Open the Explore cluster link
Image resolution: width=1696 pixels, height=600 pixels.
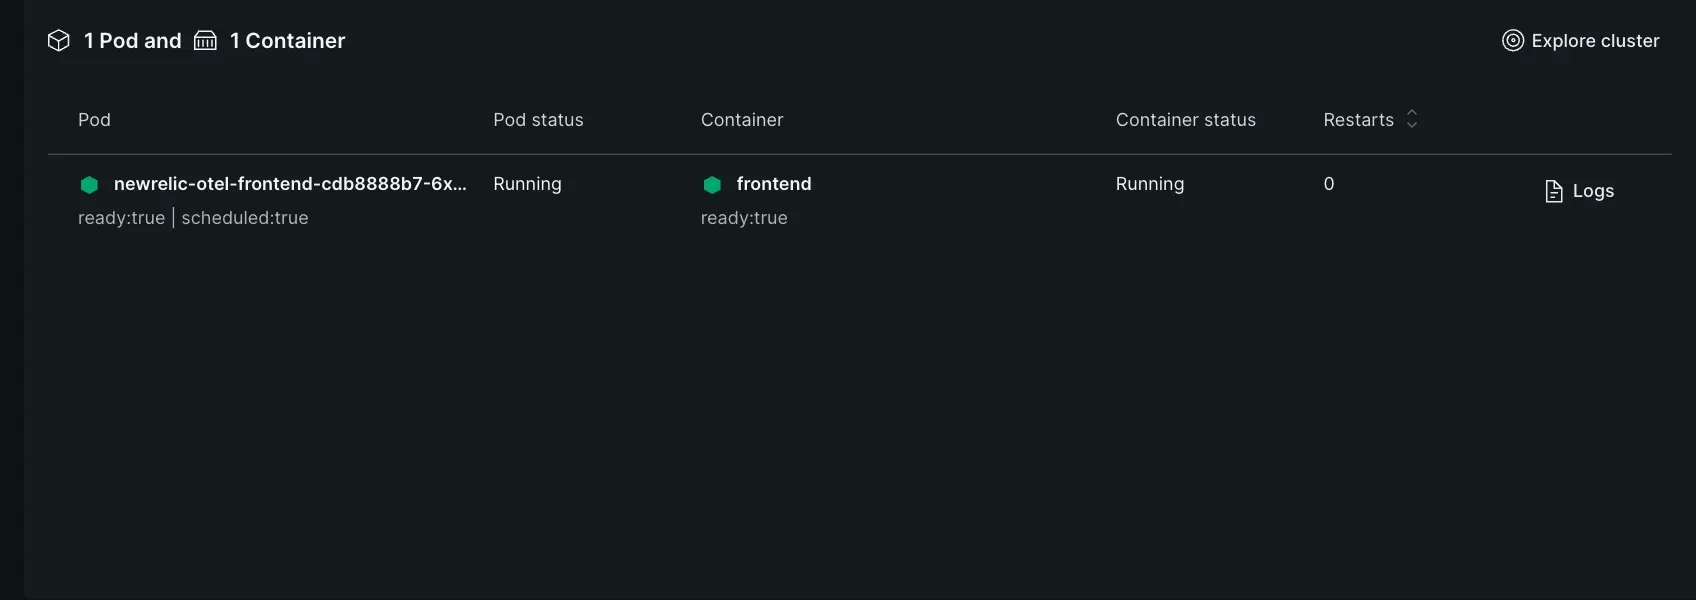[x=1595, y=41]
